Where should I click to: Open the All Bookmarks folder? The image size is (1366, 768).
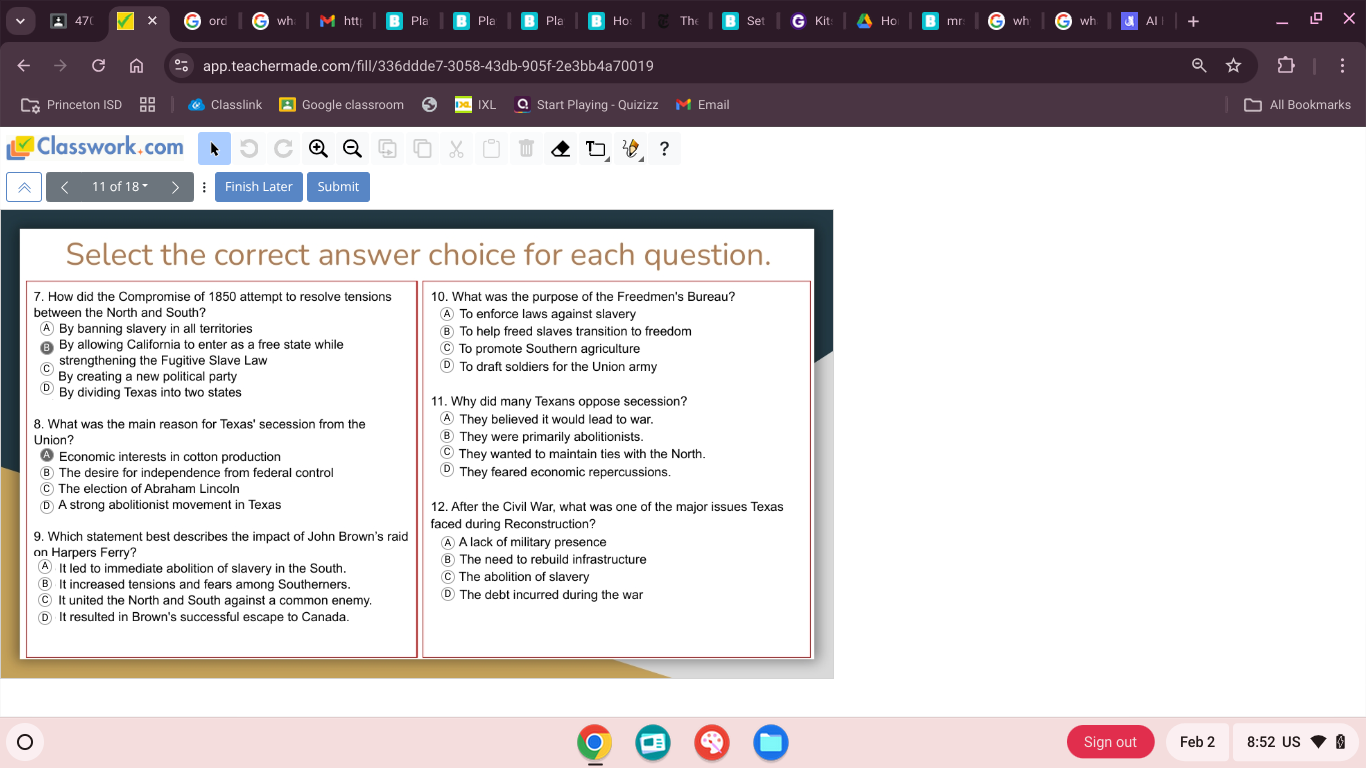1297,104
